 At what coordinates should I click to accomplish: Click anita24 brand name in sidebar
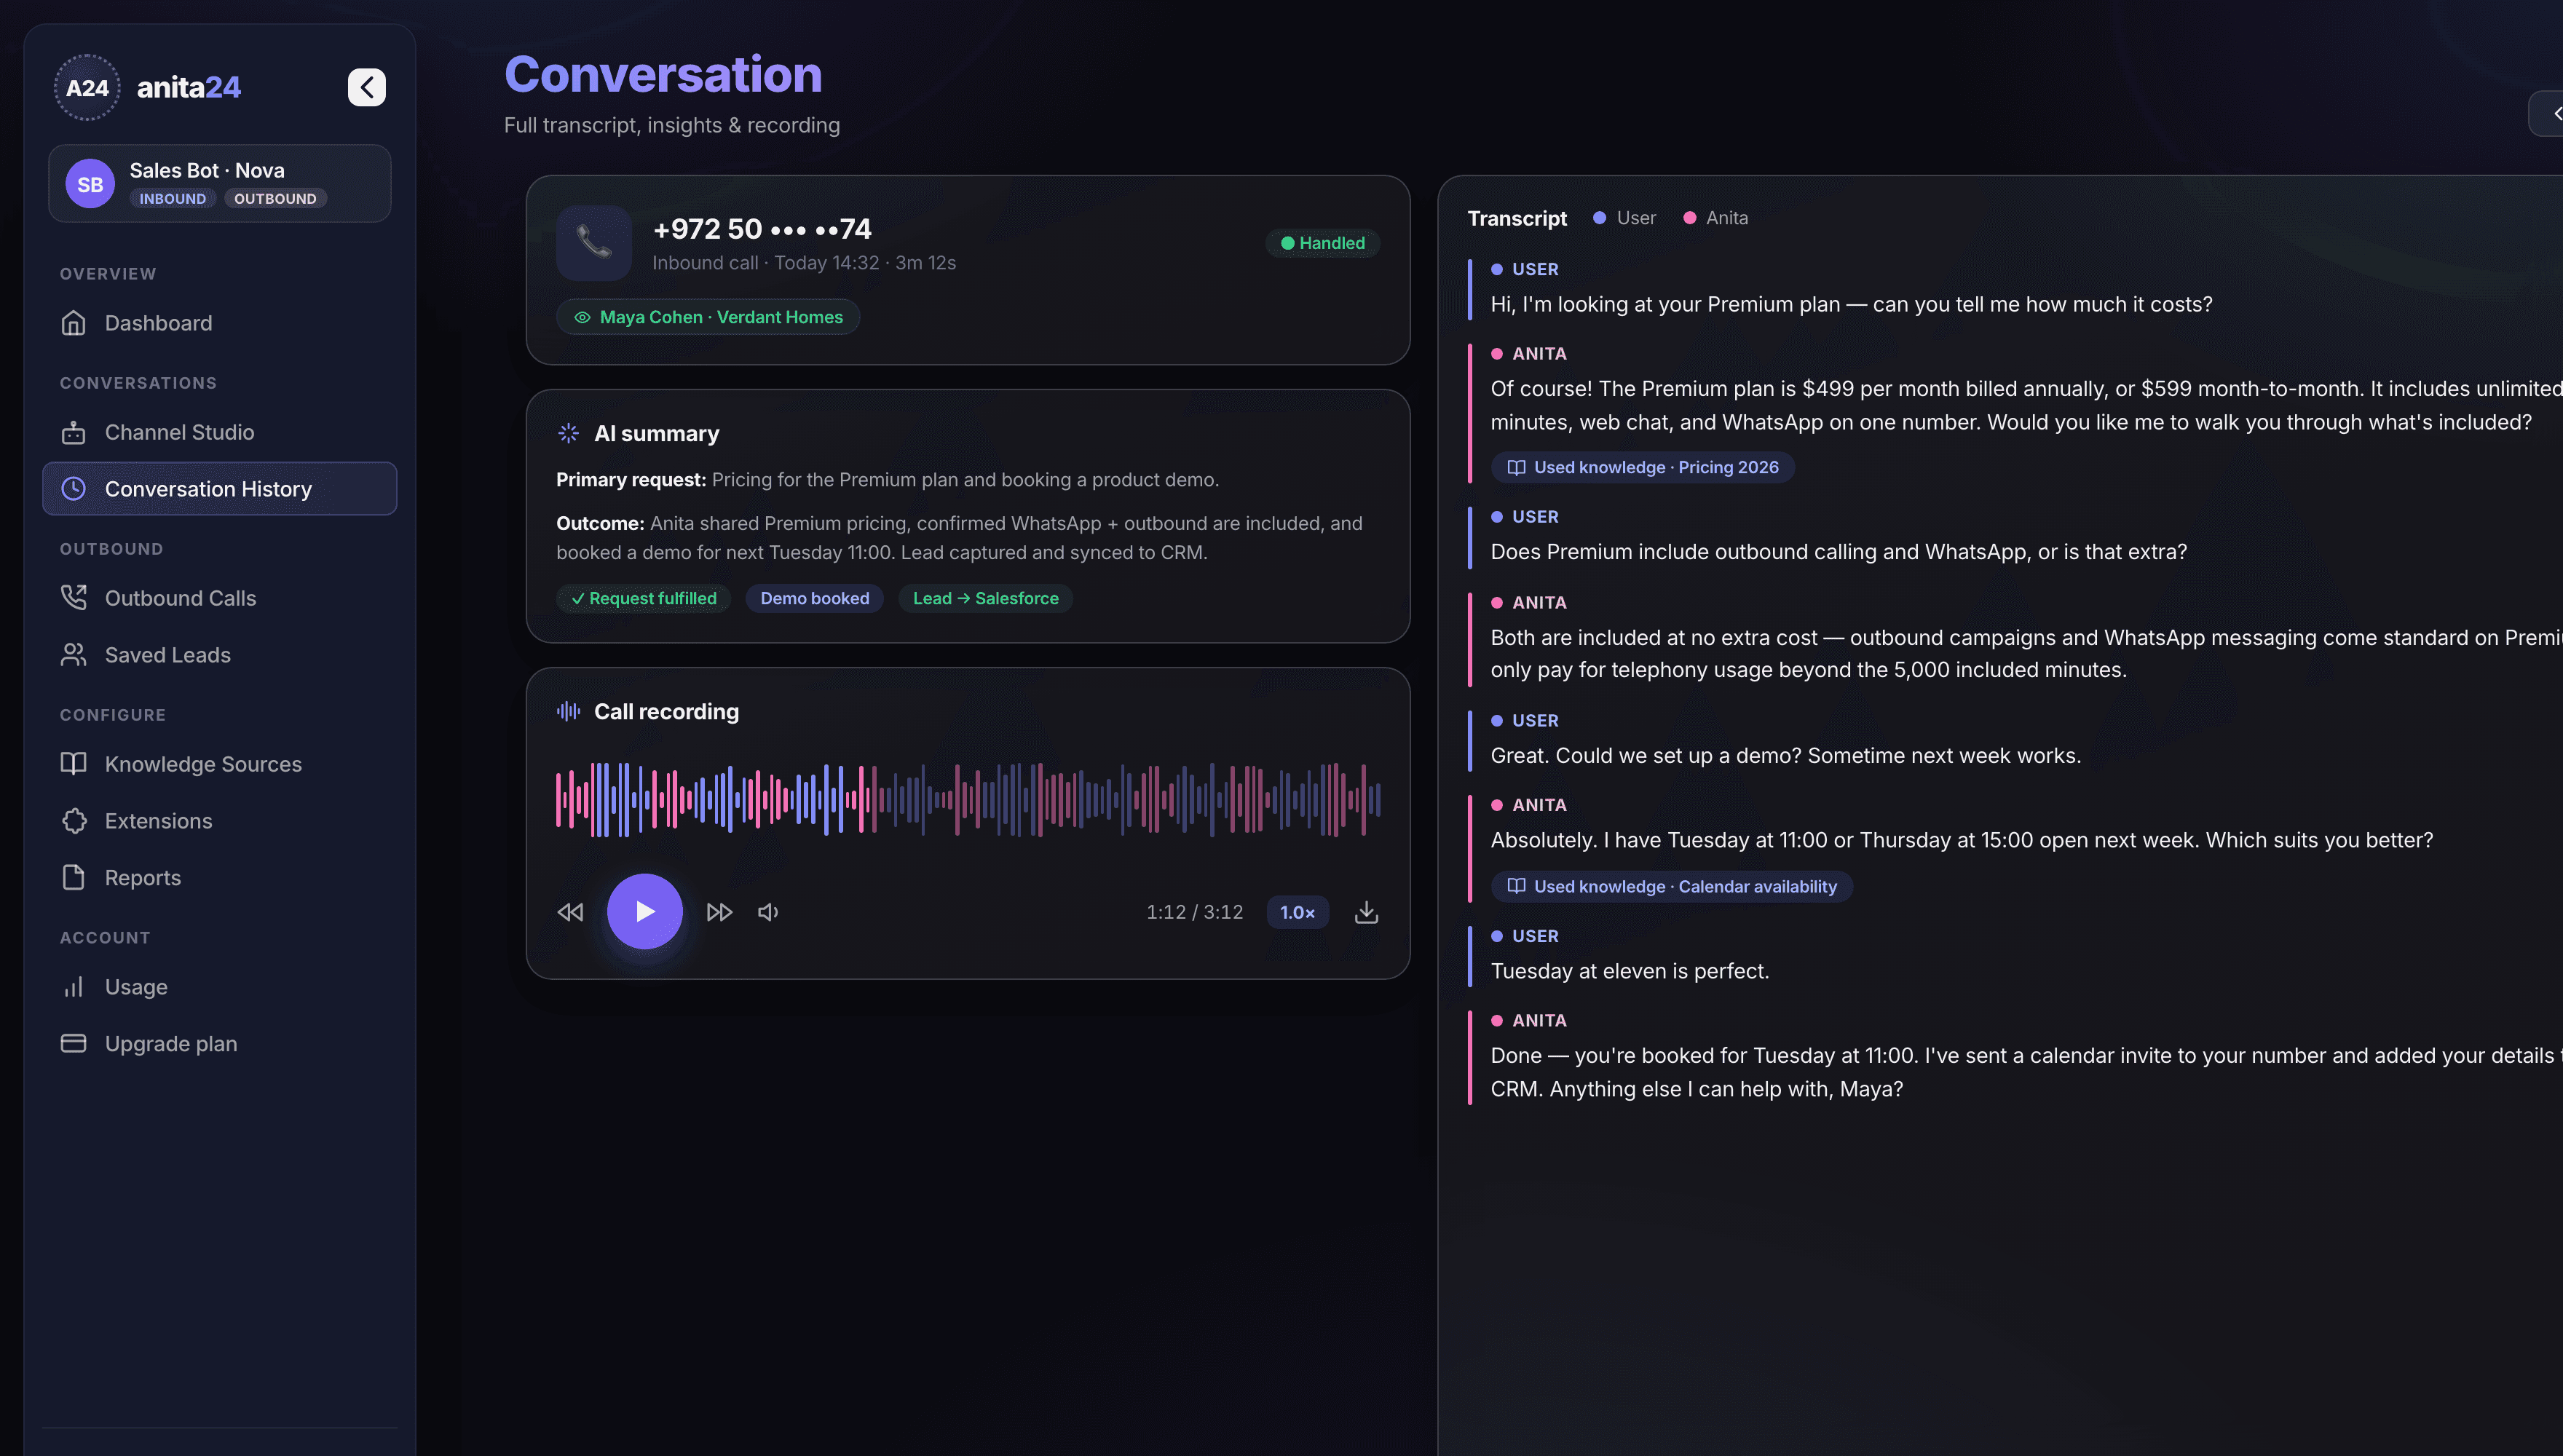point(189,87)
